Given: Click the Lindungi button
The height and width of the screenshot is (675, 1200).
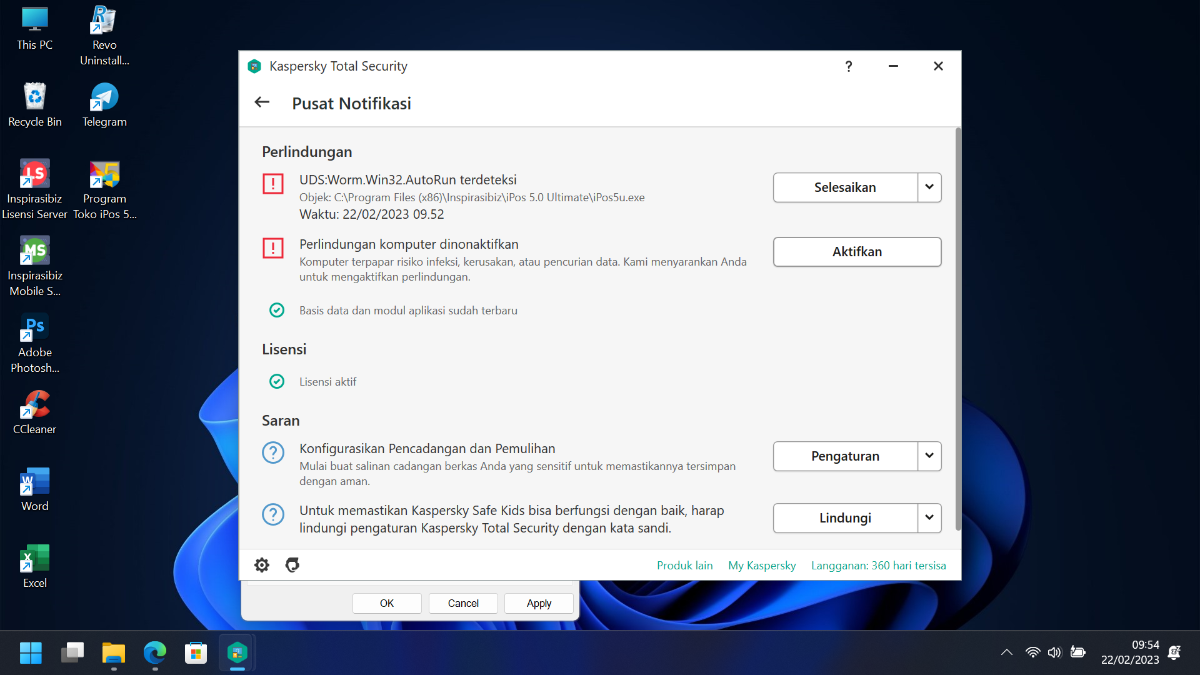Looking at the screenshot, I should (845, 518).
